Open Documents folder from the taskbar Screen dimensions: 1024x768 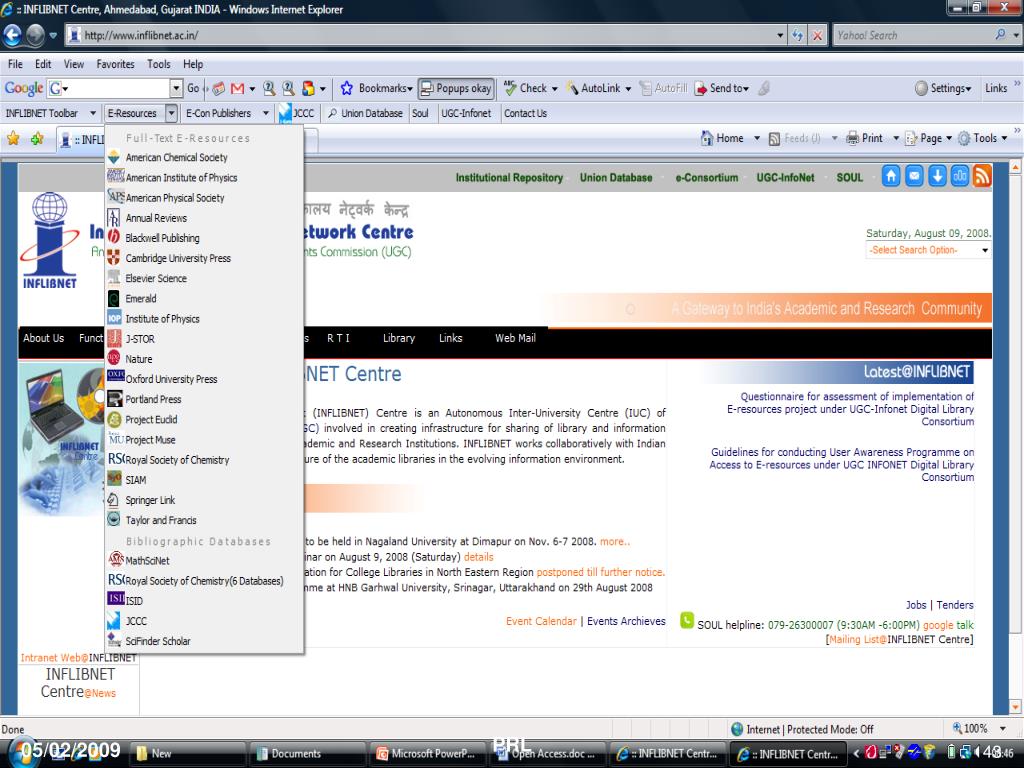tap(307, 754)
